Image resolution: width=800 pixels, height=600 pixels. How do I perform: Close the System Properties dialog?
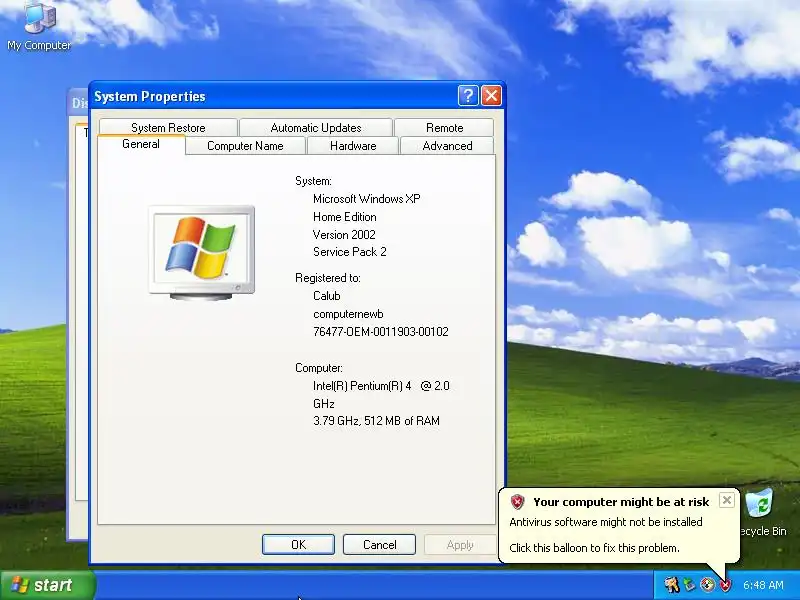(491, 95)
